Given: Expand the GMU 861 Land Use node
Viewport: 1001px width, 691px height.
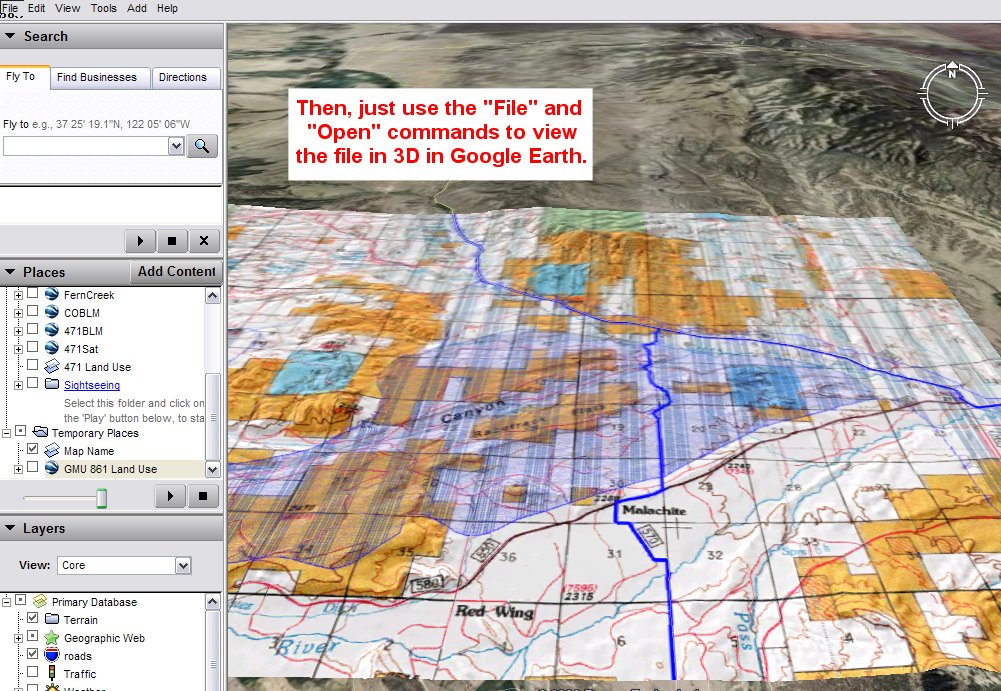Looking at the screenshot, I should [x=18, y=469].
